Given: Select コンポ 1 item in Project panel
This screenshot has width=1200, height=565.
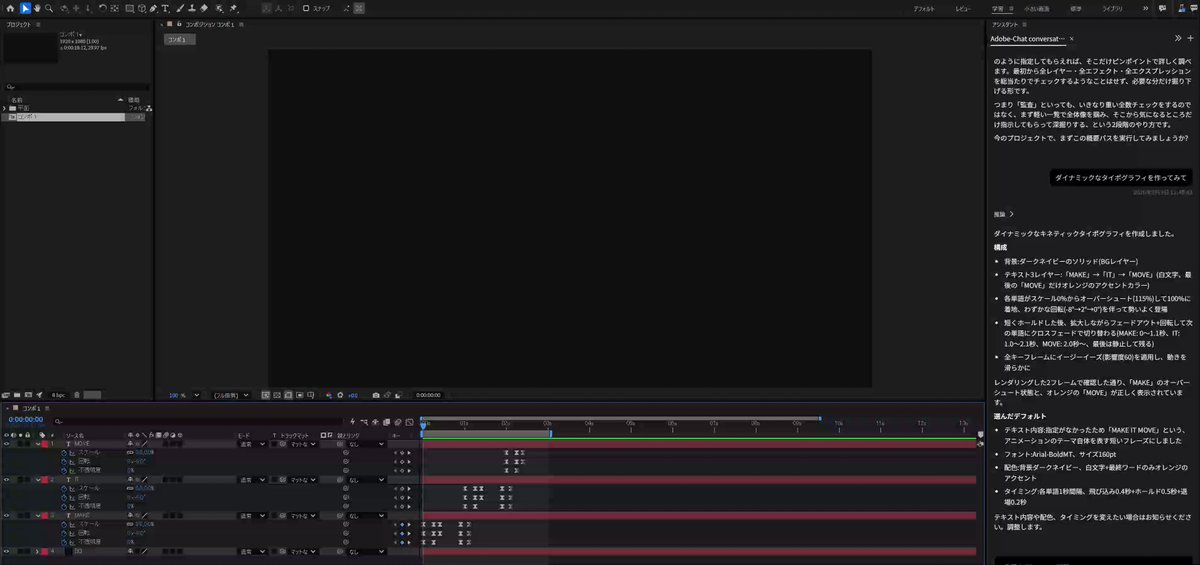Looking at the screenshot, I should point(75,117).
